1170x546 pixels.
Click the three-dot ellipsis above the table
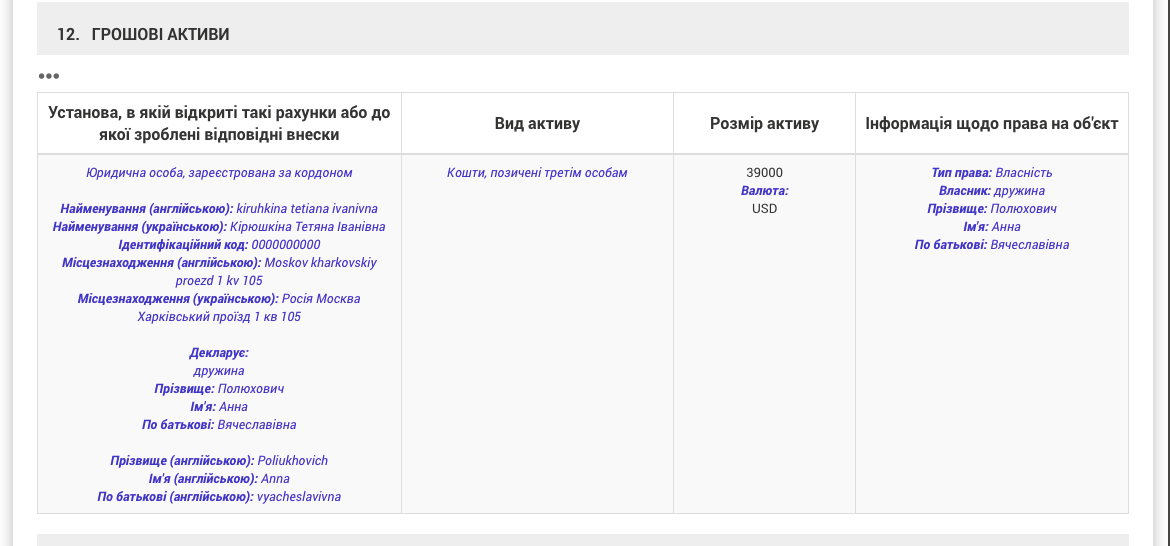(49, 76)
